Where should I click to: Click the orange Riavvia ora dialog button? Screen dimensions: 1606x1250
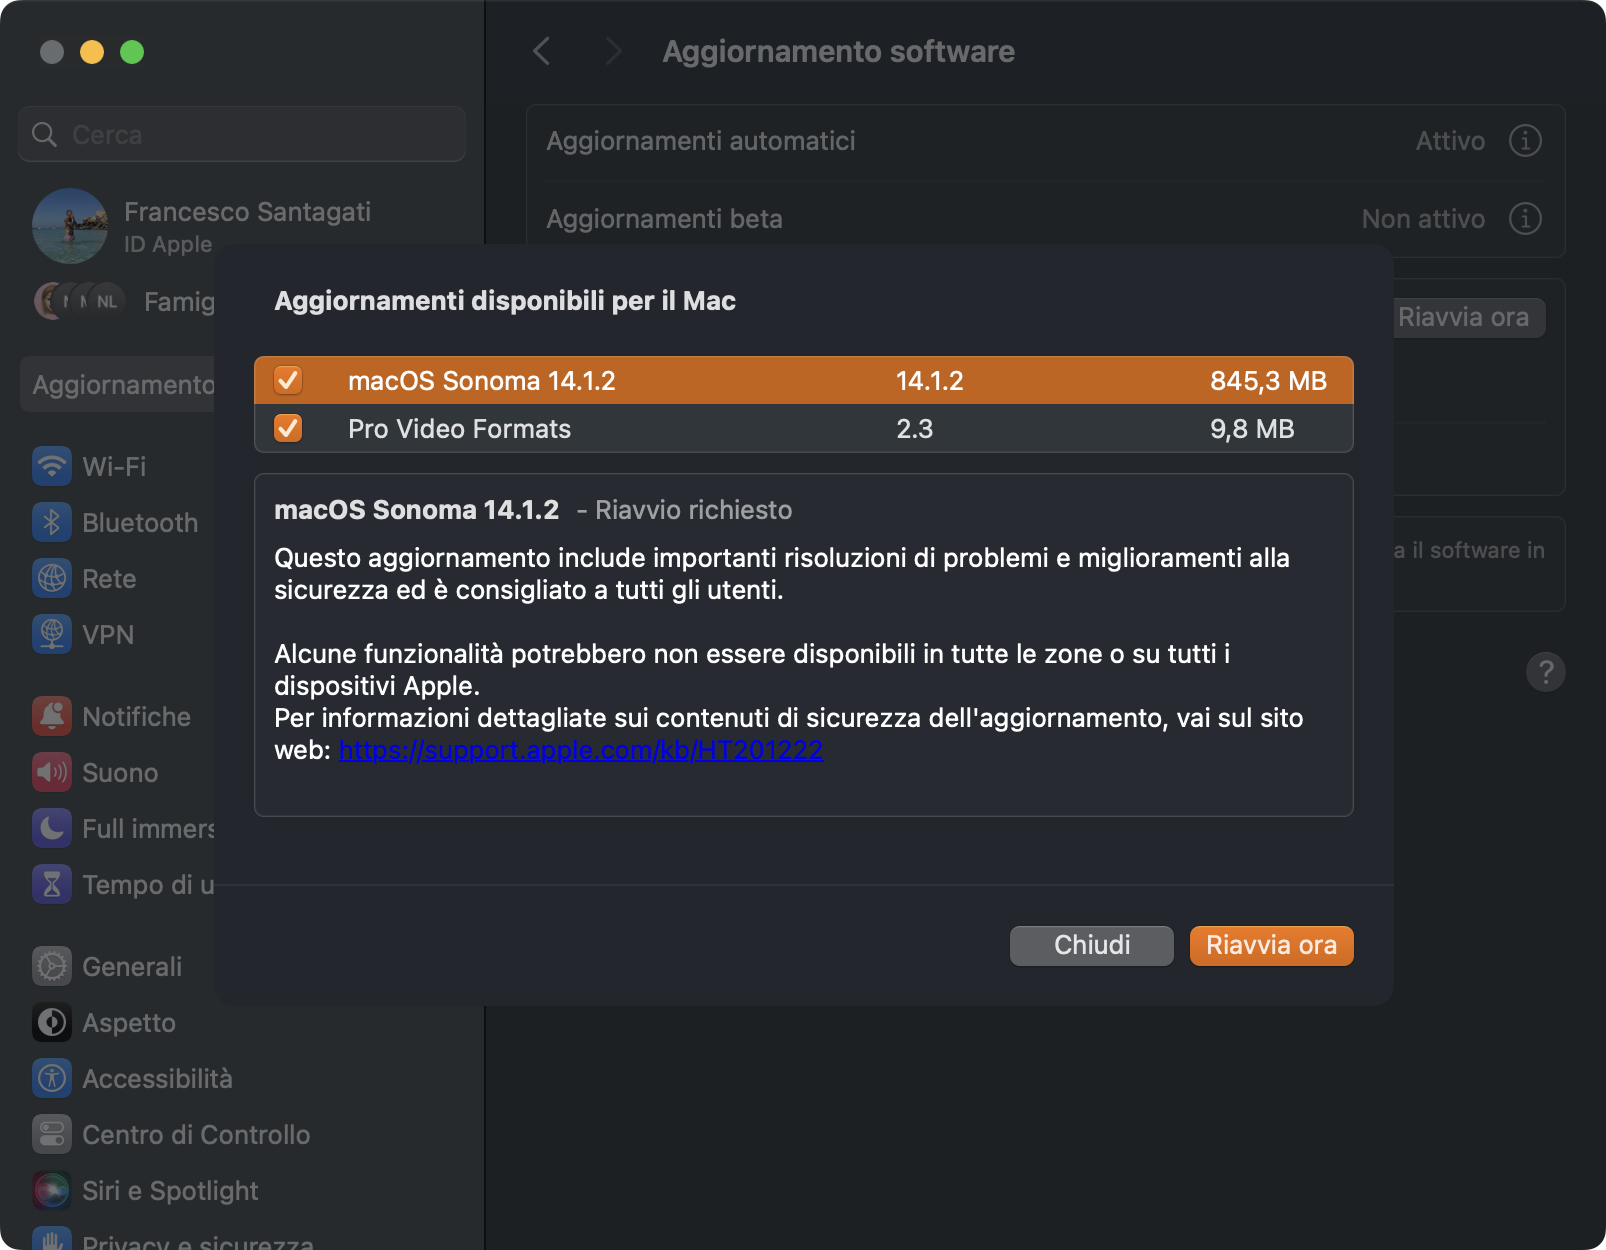click(1271, 945)
